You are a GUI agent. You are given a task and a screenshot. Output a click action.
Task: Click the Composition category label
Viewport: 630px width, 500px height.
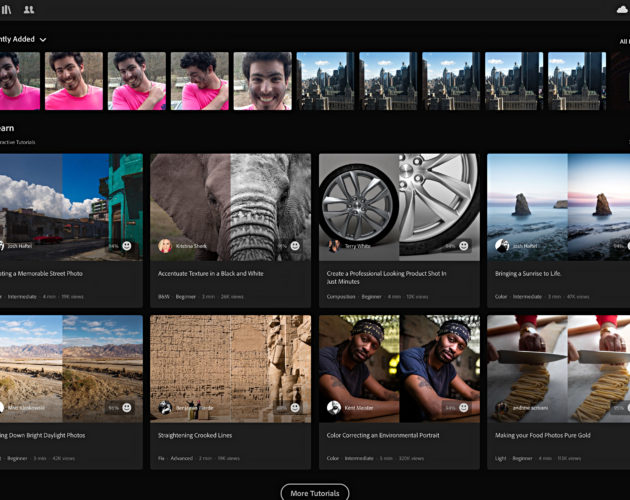point(341,297)
